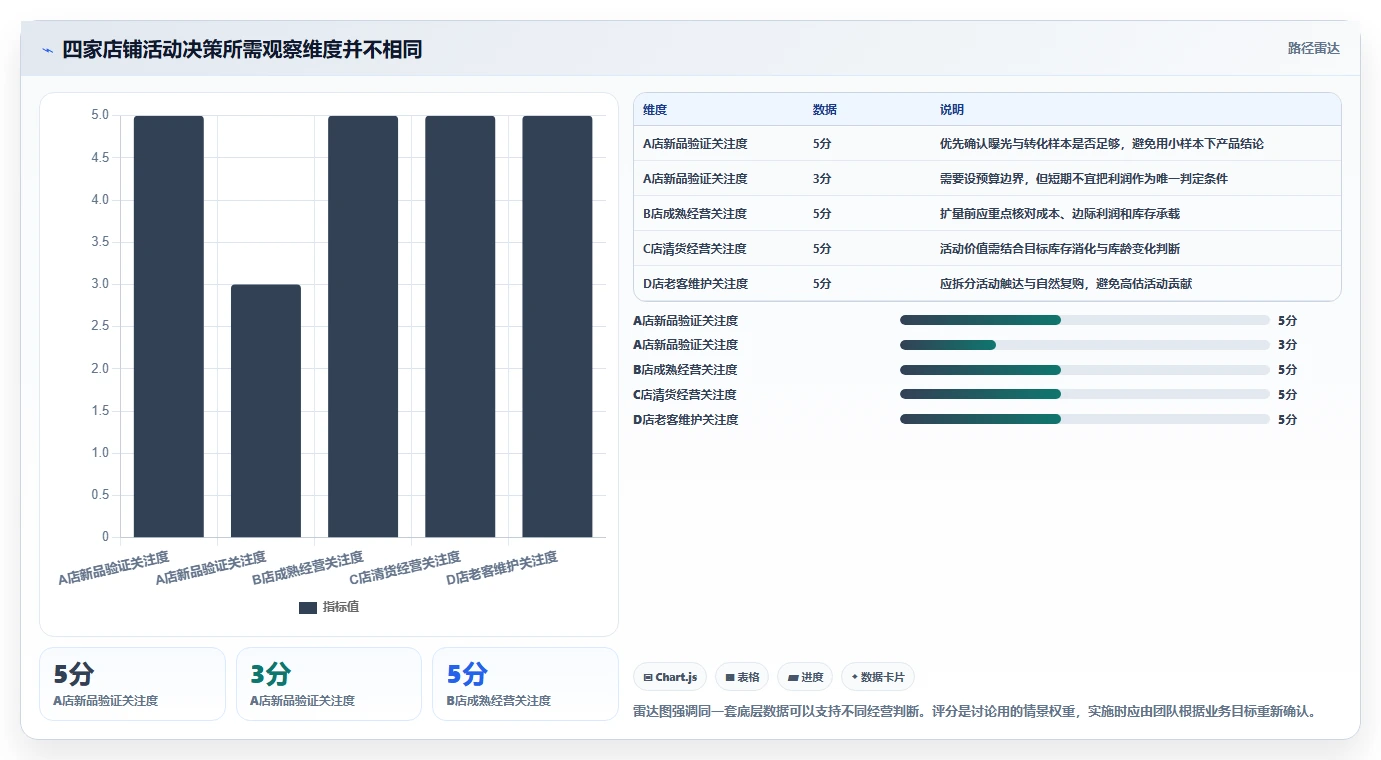This screenshot has height=760, width=1381.
Task: Click C店清货经营关注度 in the table's 维度 column
Action: pos(695,249)
